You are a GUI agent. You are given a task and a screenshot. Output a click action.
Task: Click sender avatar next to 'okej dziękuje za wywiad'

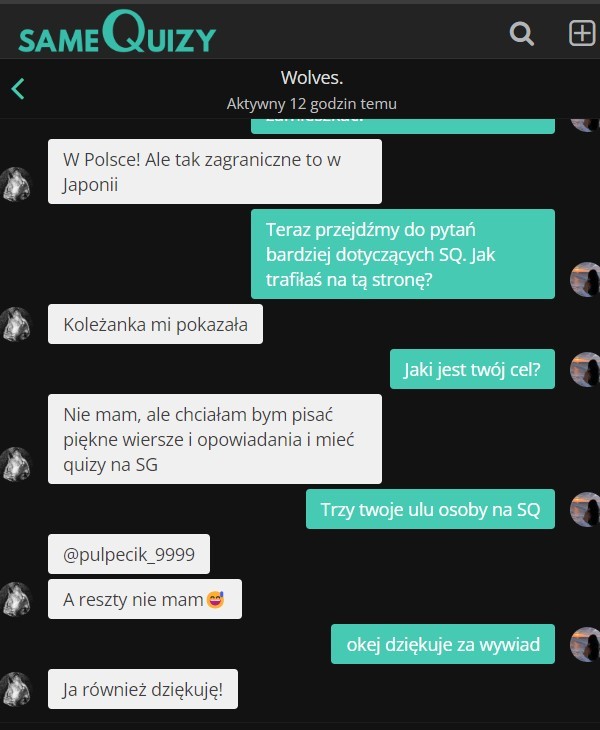pyautogui.click(x=585, y=644)
